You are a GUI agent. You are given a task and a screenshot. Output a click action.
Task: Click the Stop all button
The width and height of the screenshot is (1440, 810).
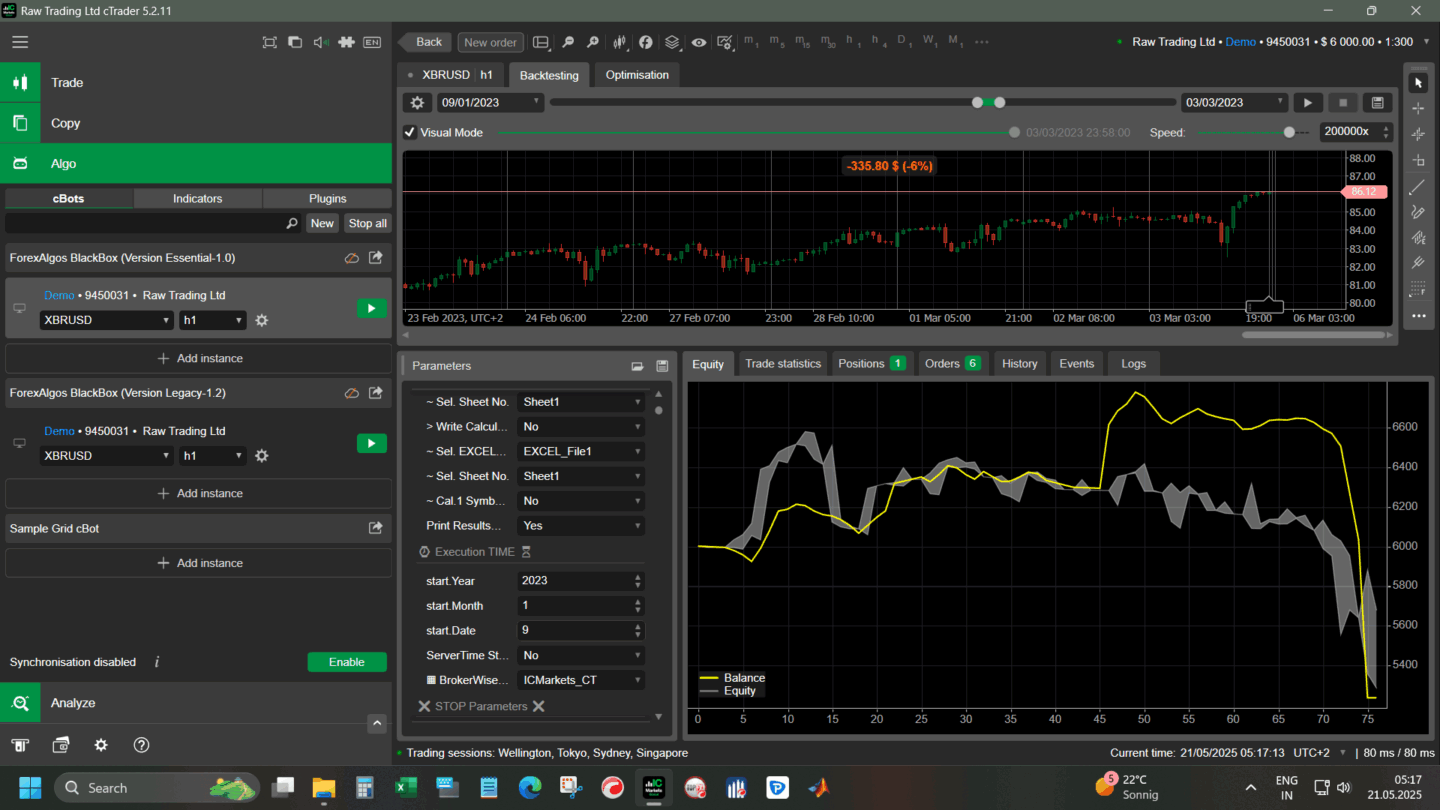367,224
